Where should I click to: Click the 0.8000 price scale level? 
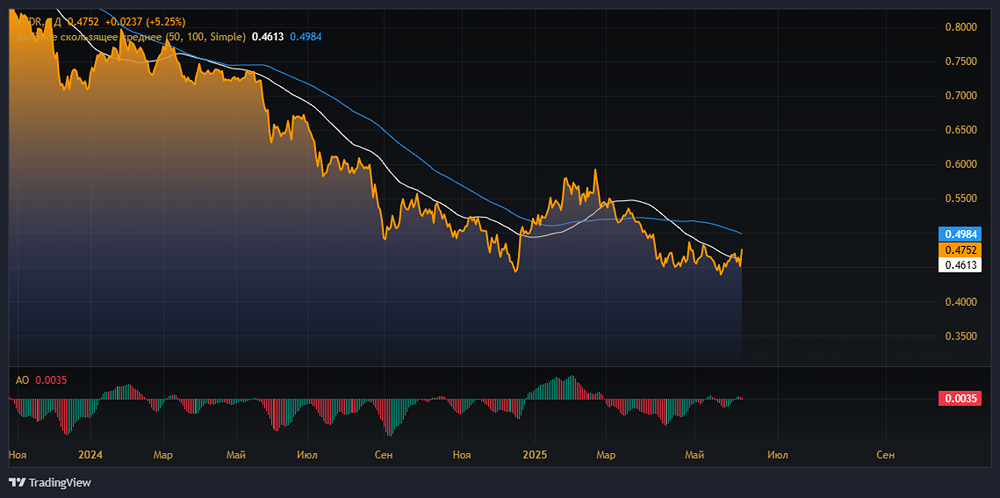[x=959, y=27]
